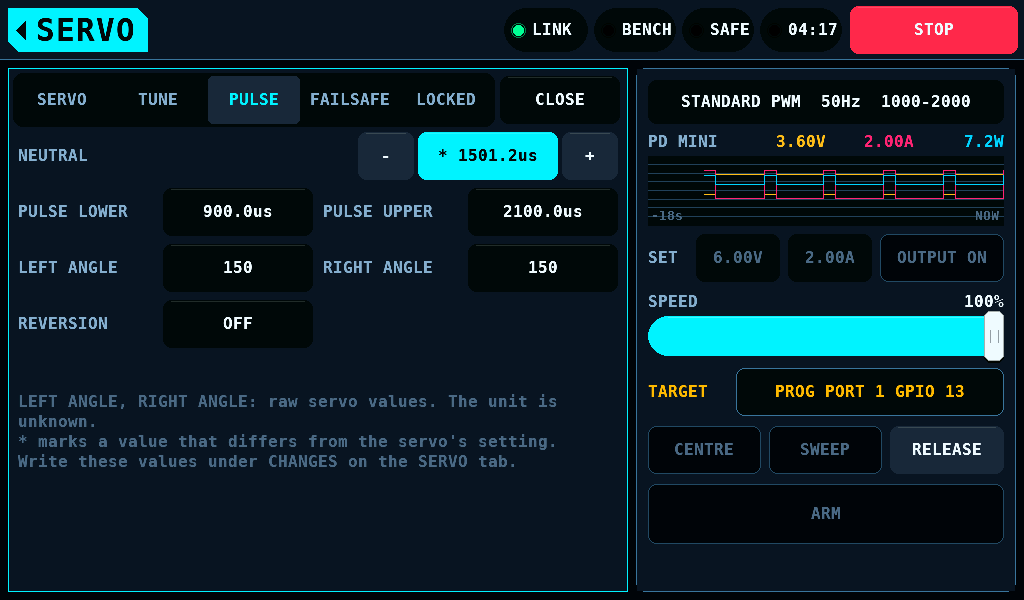Viewport: 1024px width, 600px height.
Task: Open the PROG PORT 1 GPIO 13 target selector
Action: pyautogui.click(x=869, y=392)
